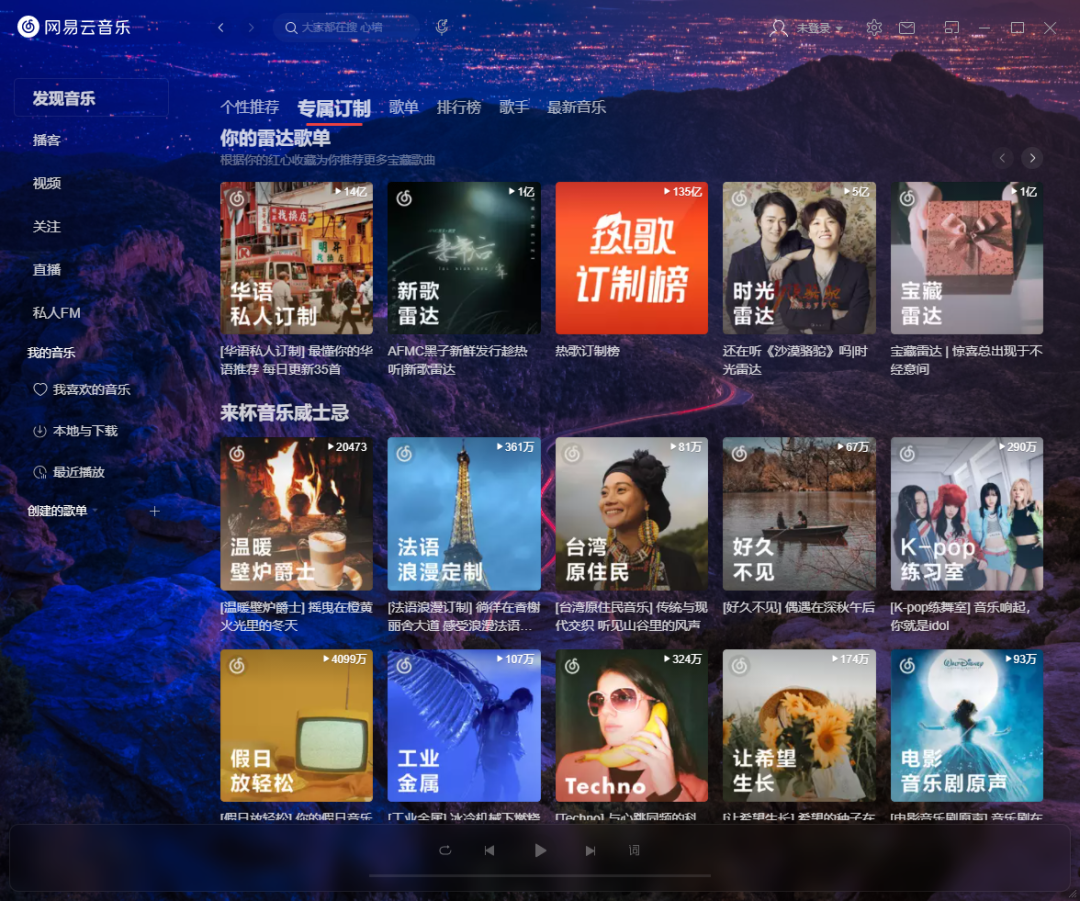Open 我喜欢的音乐 playlist

pos(82,389)
